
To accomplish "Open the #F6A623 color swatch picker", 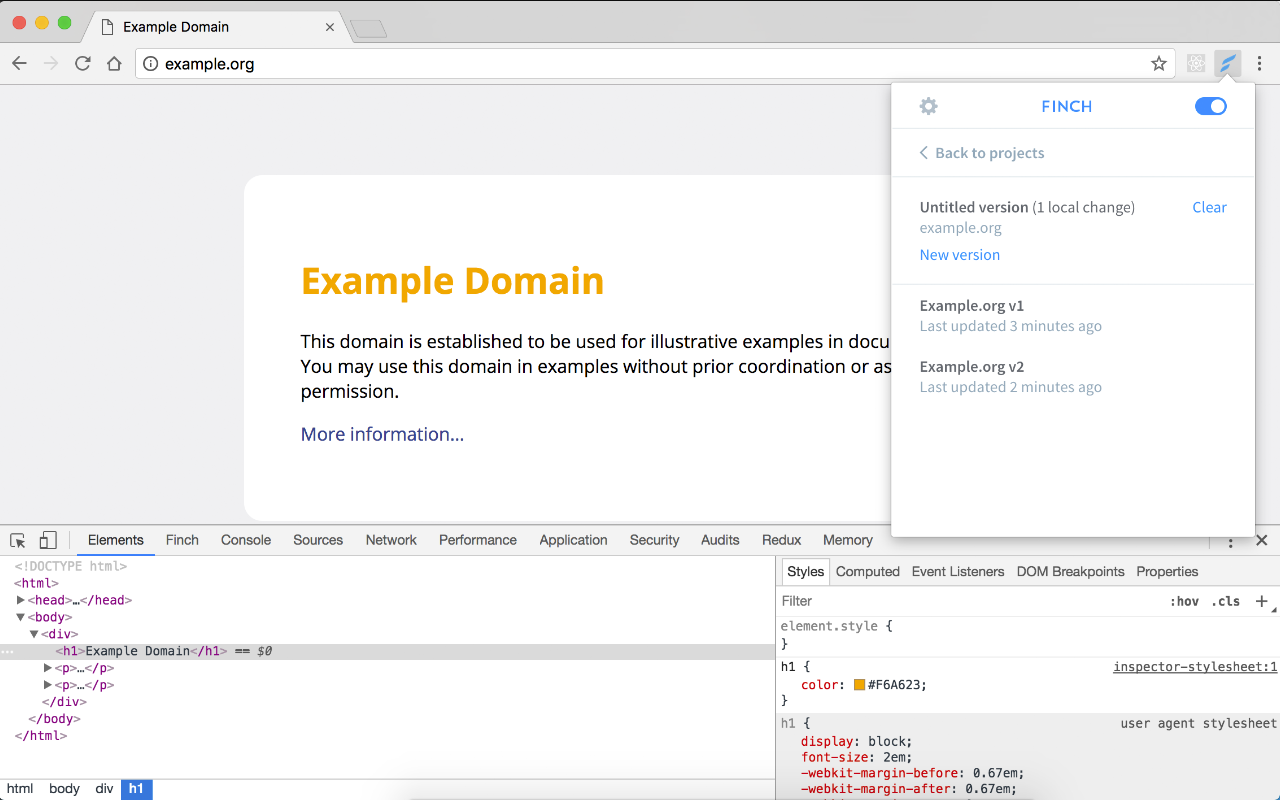I will [859, 685].
